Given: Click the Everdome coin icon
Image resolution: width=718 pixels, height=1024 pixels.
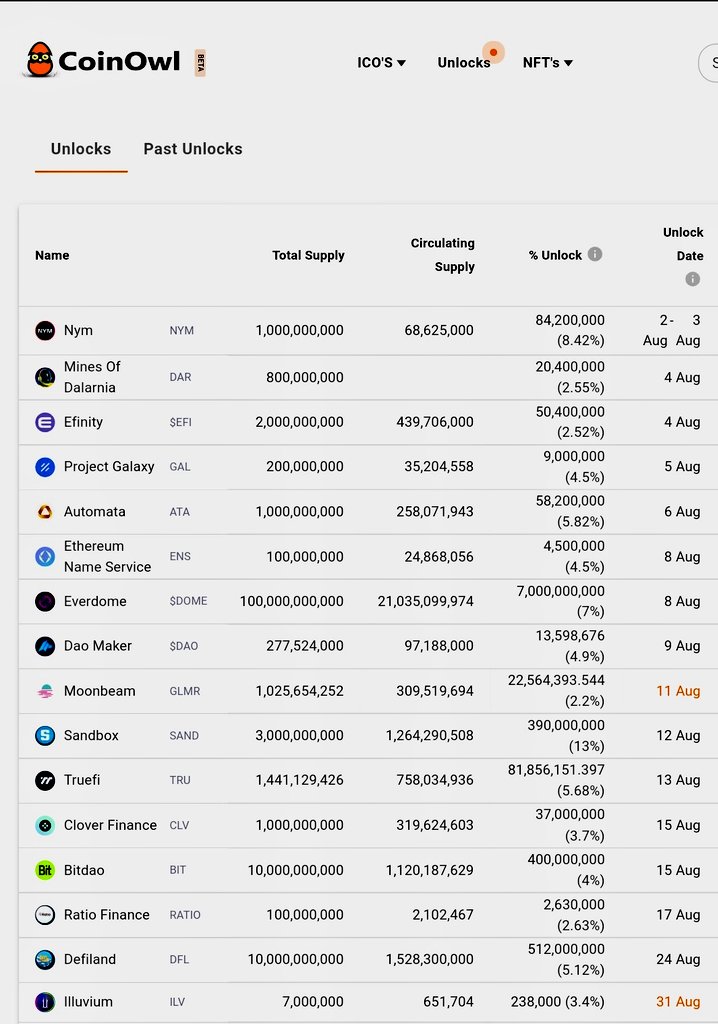Looking at the screenshot, I should tap(45, 601).
